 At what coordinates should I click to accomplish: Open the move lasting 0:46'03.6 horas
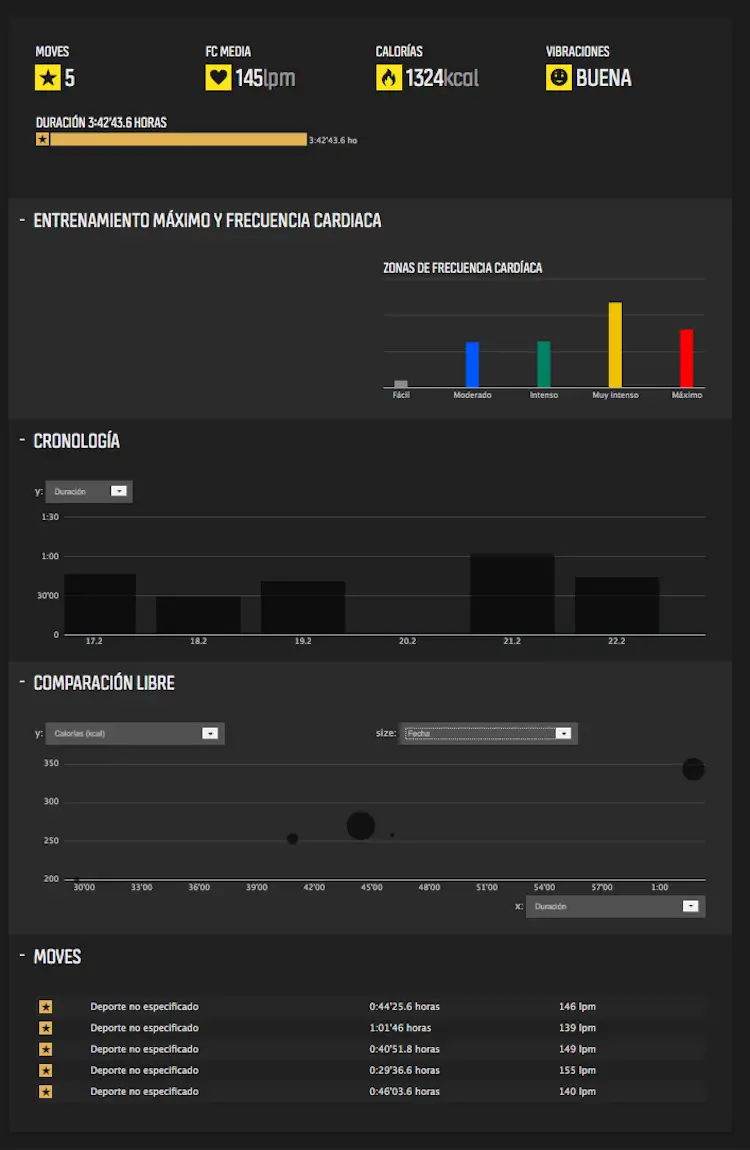click(372, 1092)
